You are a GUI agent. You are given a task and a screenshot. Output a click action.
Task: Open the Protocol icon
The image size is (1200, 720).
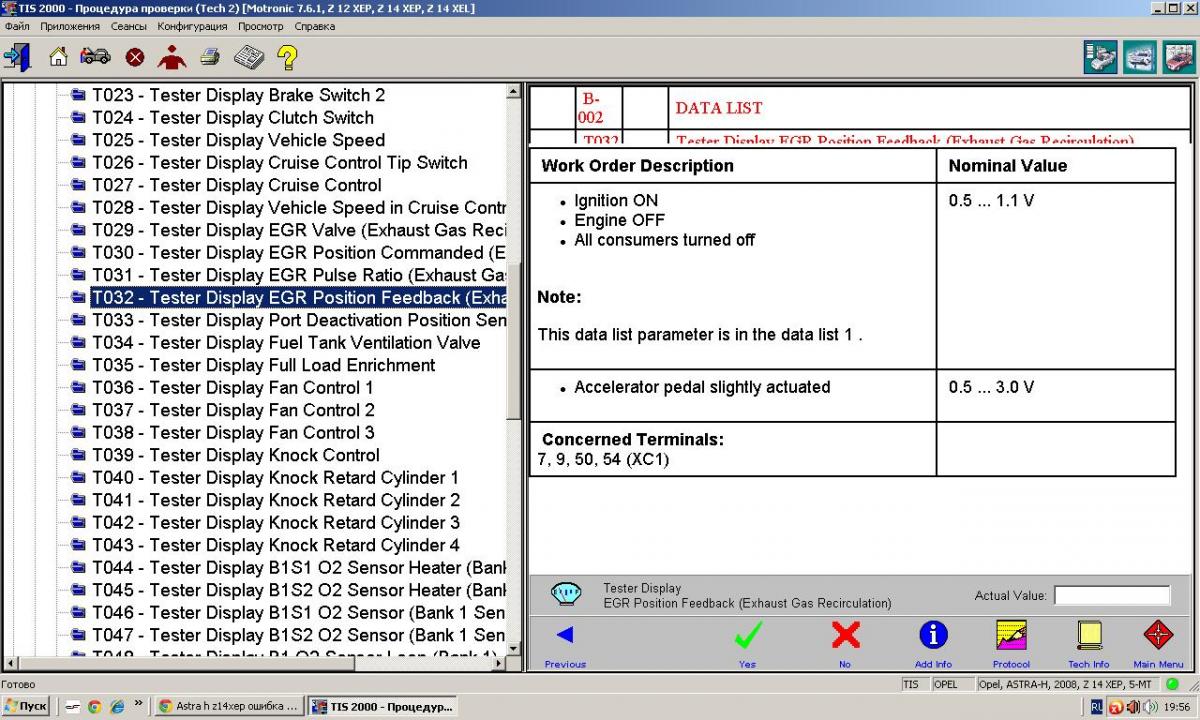pyautogui.click(x=1011, y=636)
